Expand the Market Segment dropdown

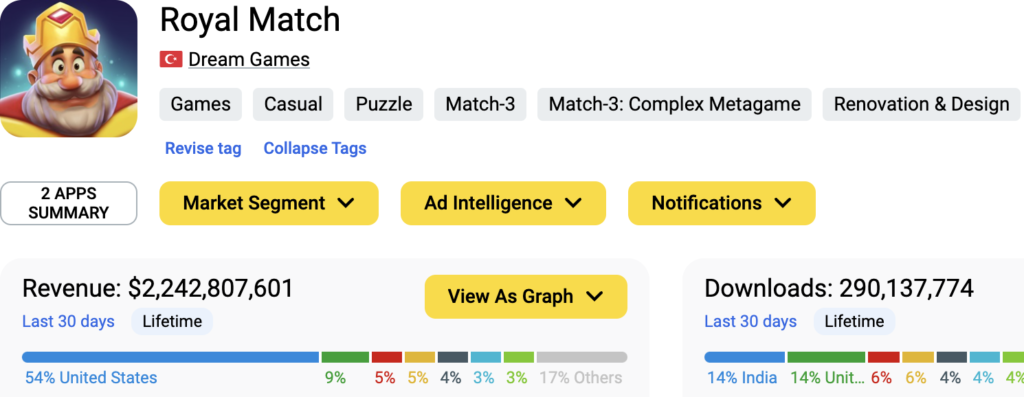269,203
